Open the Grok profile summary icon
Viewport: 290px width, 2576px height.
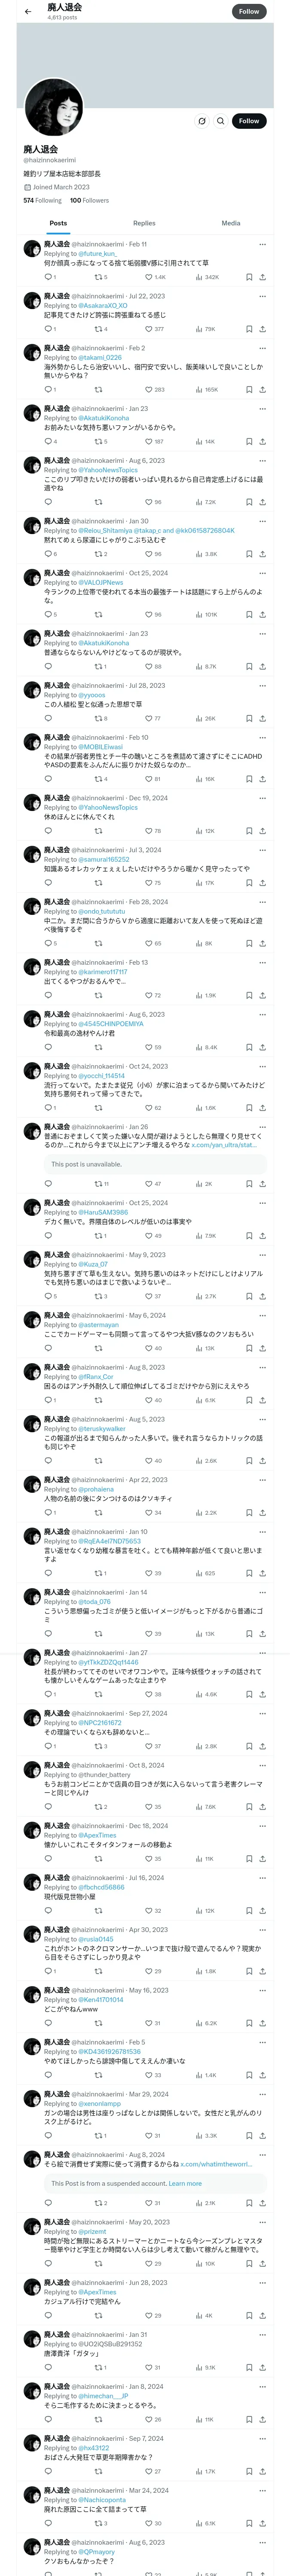(202, 121)
